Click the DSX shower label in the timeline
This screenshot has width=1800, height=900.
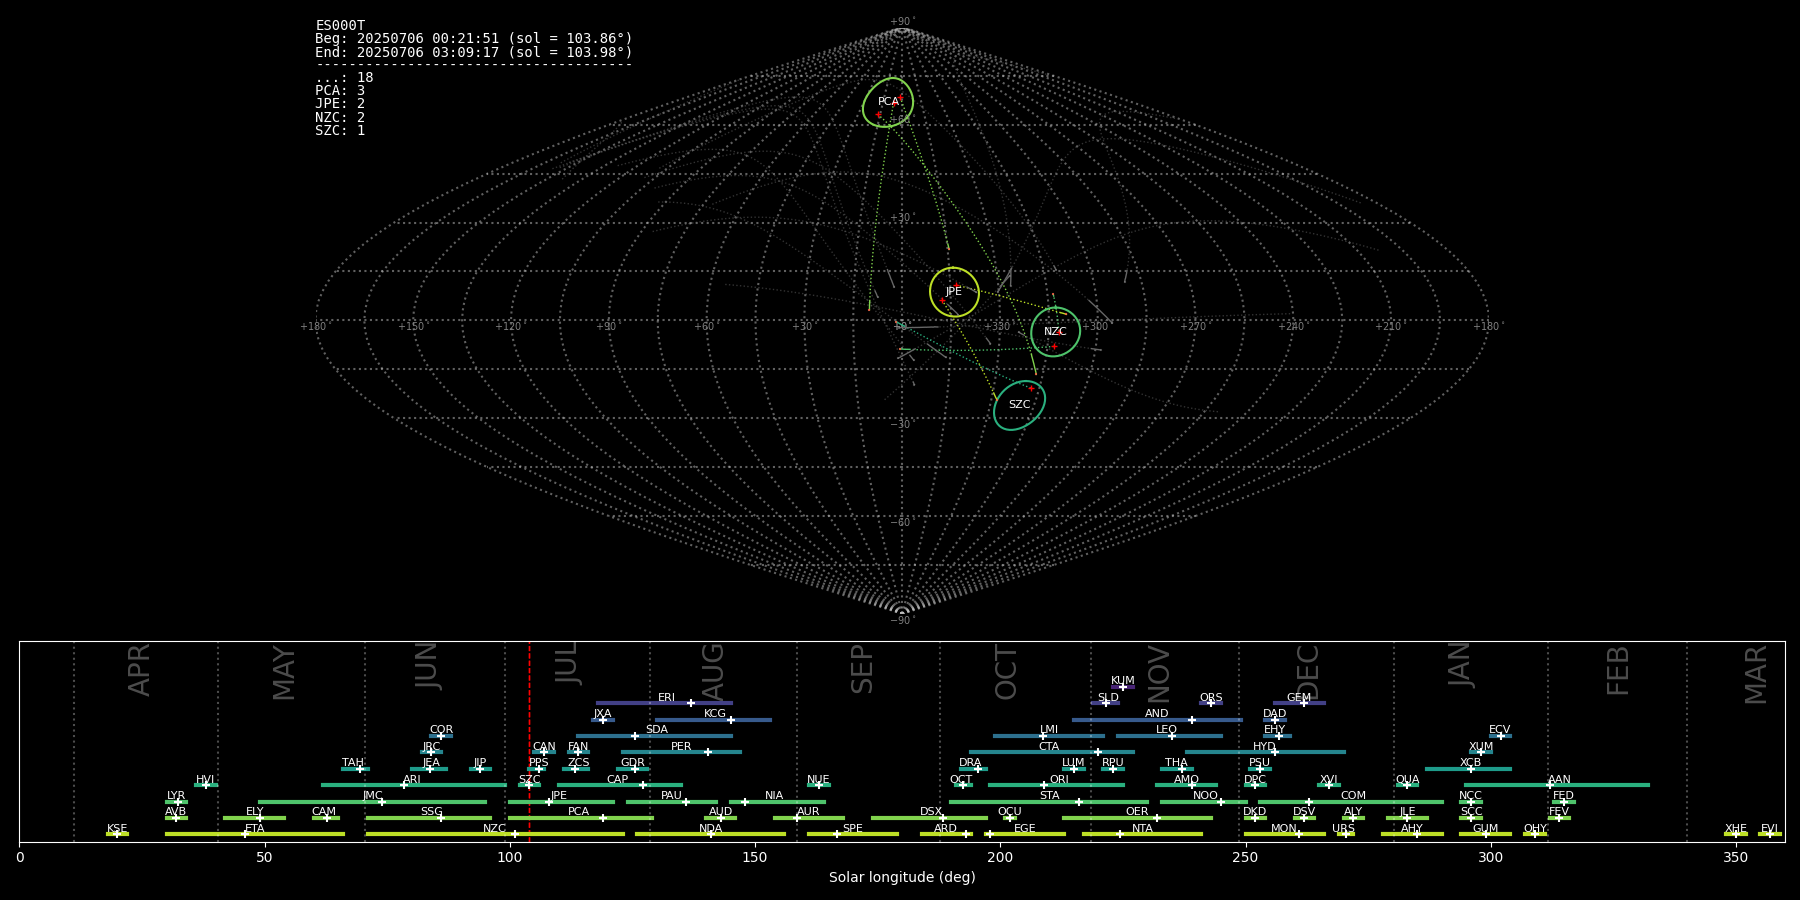click(x=931, y=811)
